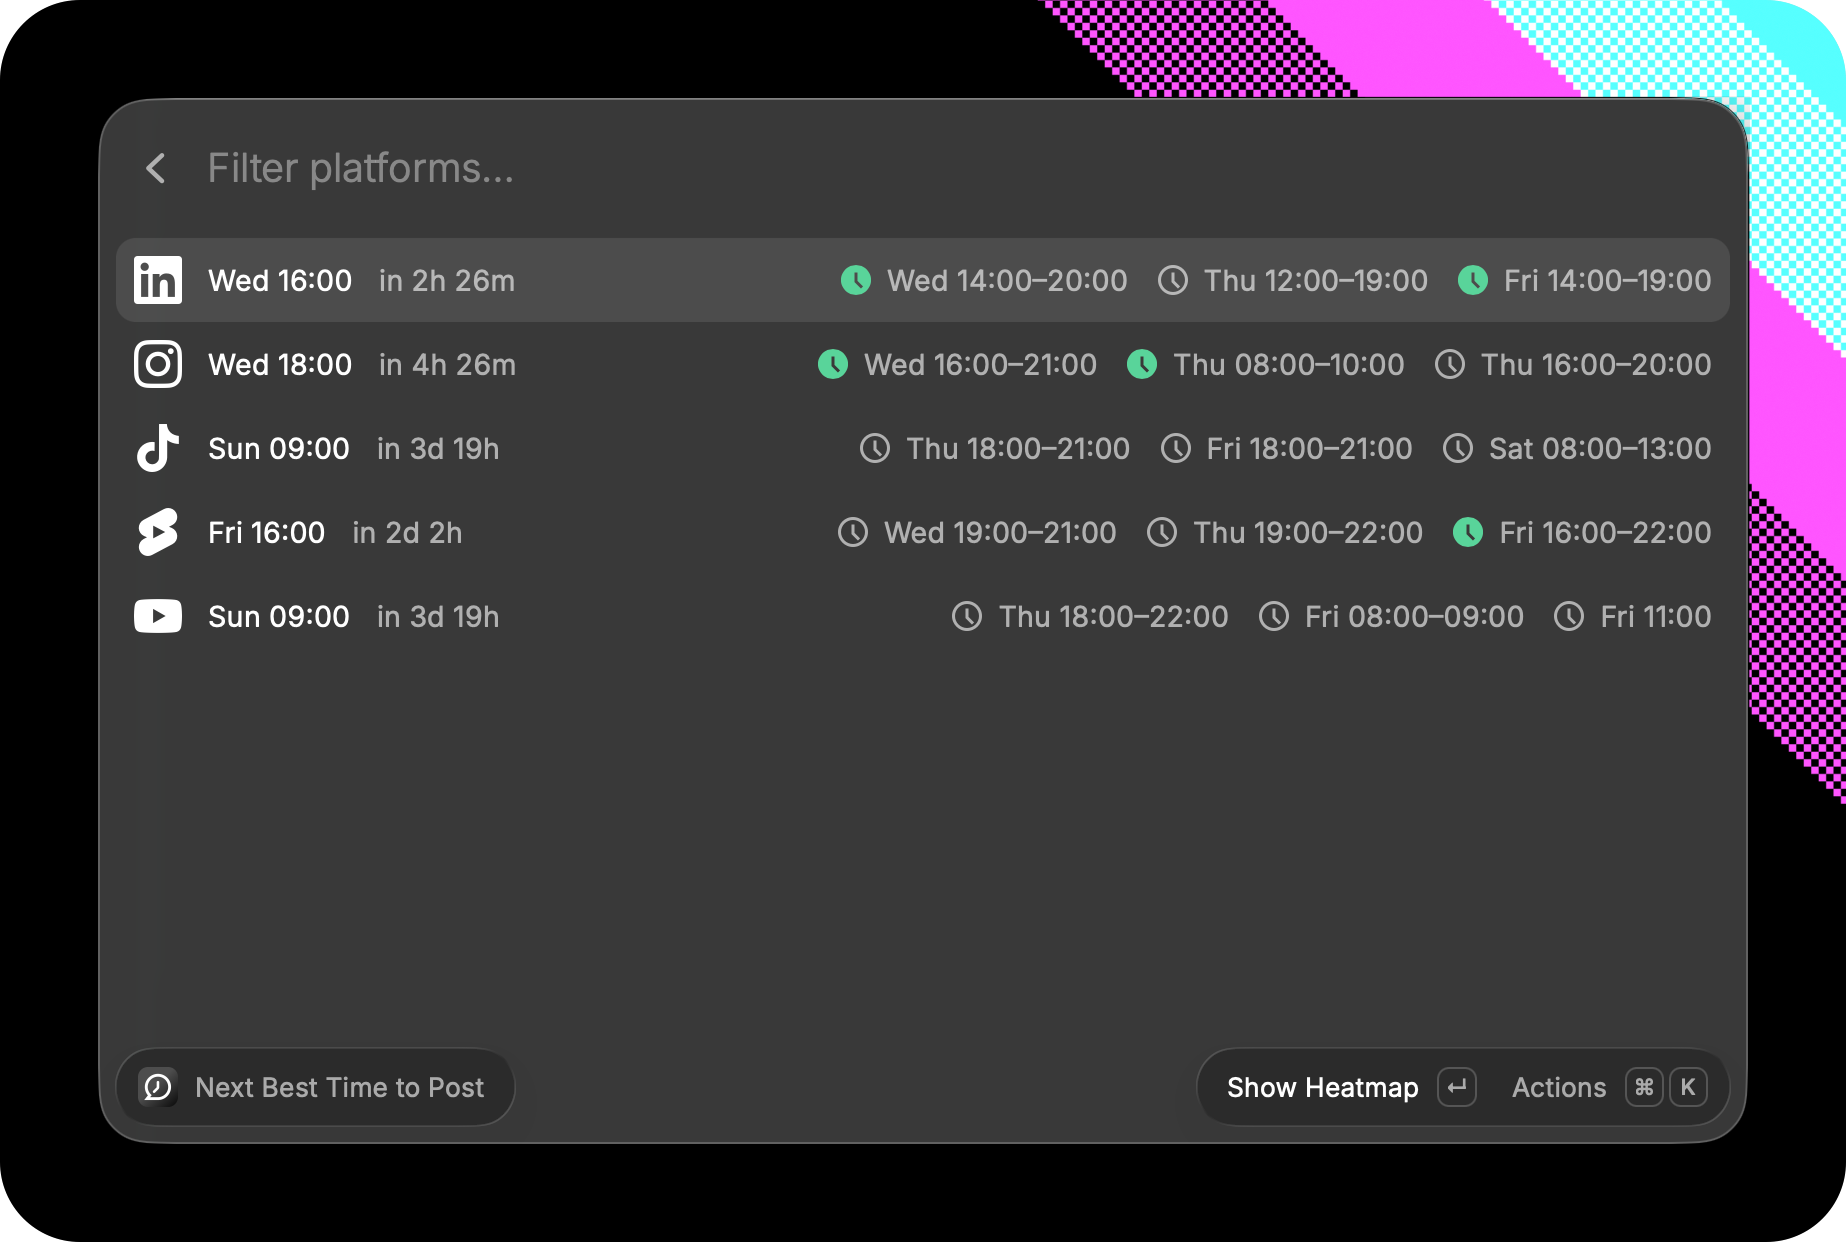Screen dimensions: 1846x1242
Task: Click the 'in 2d 2h' countdown text
Action: coord(407,533)
